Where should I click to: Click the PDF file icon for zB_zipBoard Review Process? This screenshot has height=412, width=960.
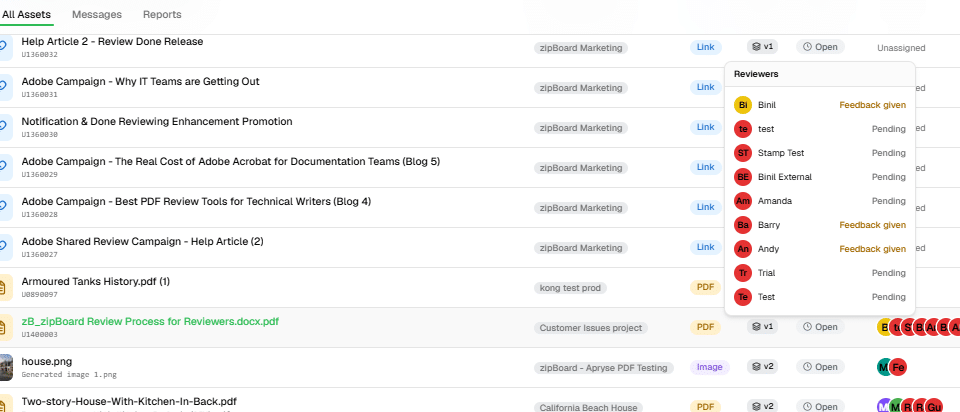pos(5,328)
